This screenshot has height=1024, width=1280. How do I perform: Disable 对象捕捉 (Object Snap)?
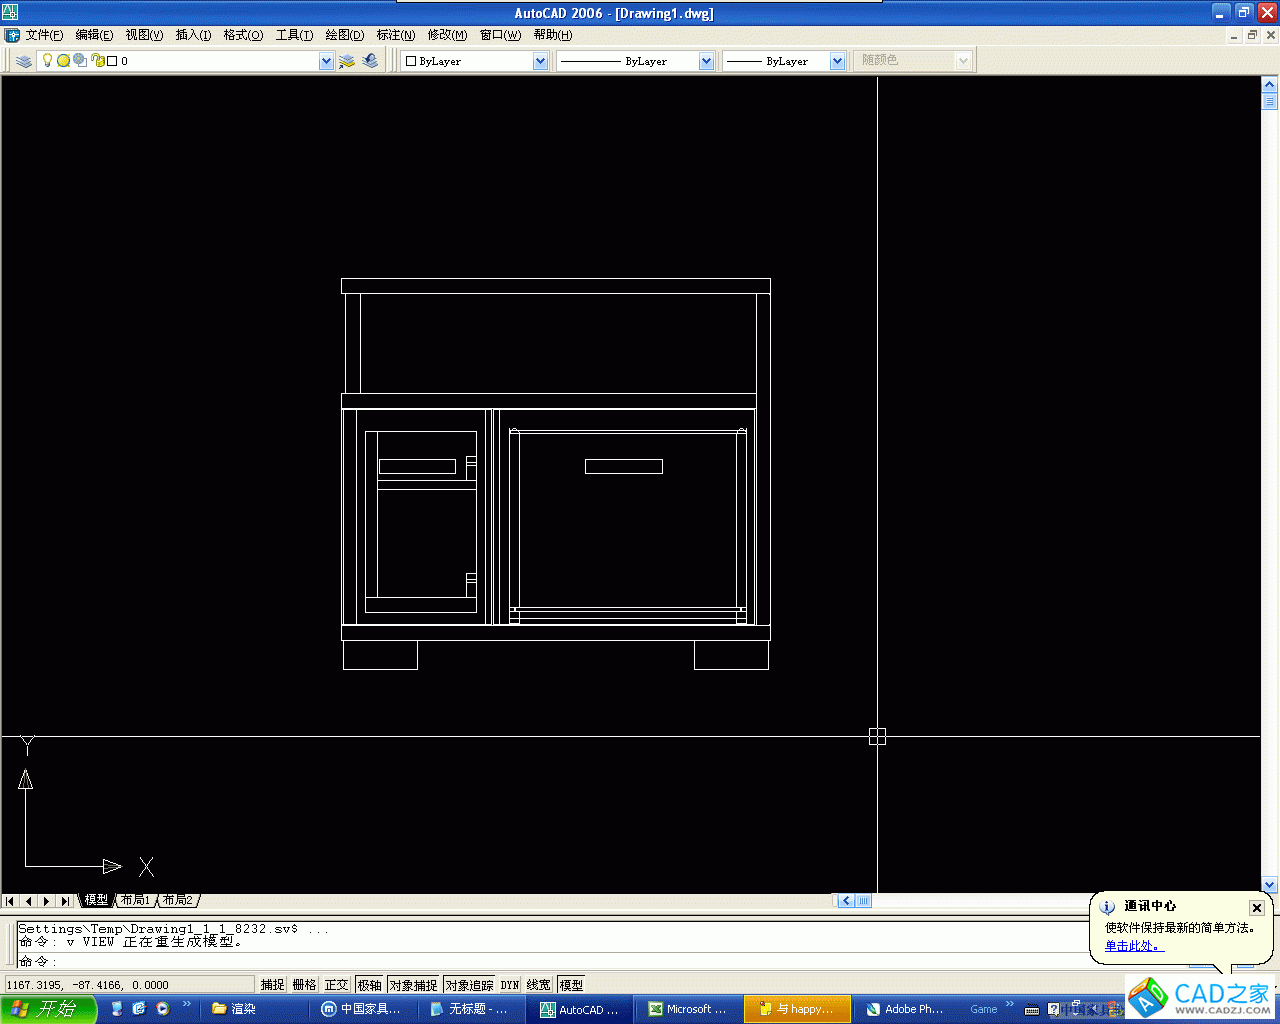click(x=413, y=984)
